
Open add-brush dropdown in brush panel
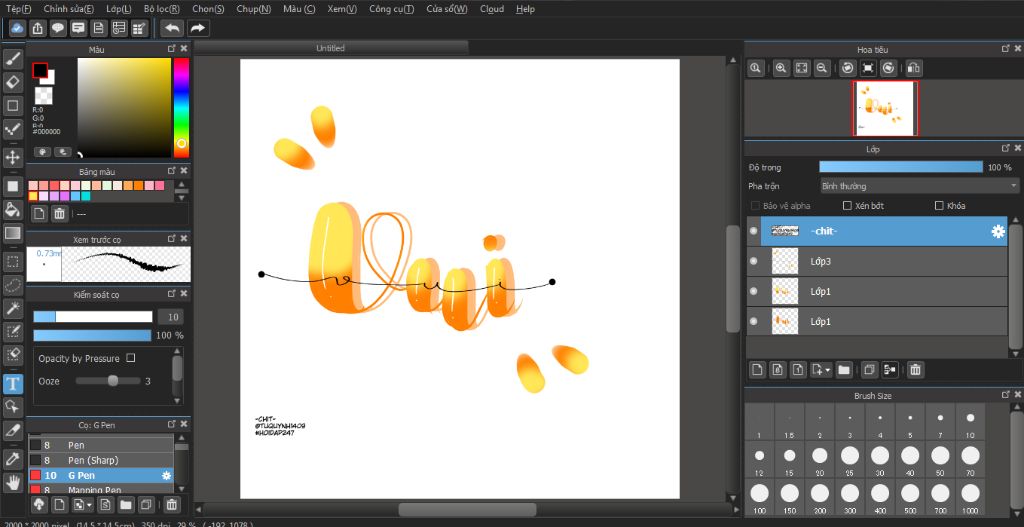pos(89,504)
